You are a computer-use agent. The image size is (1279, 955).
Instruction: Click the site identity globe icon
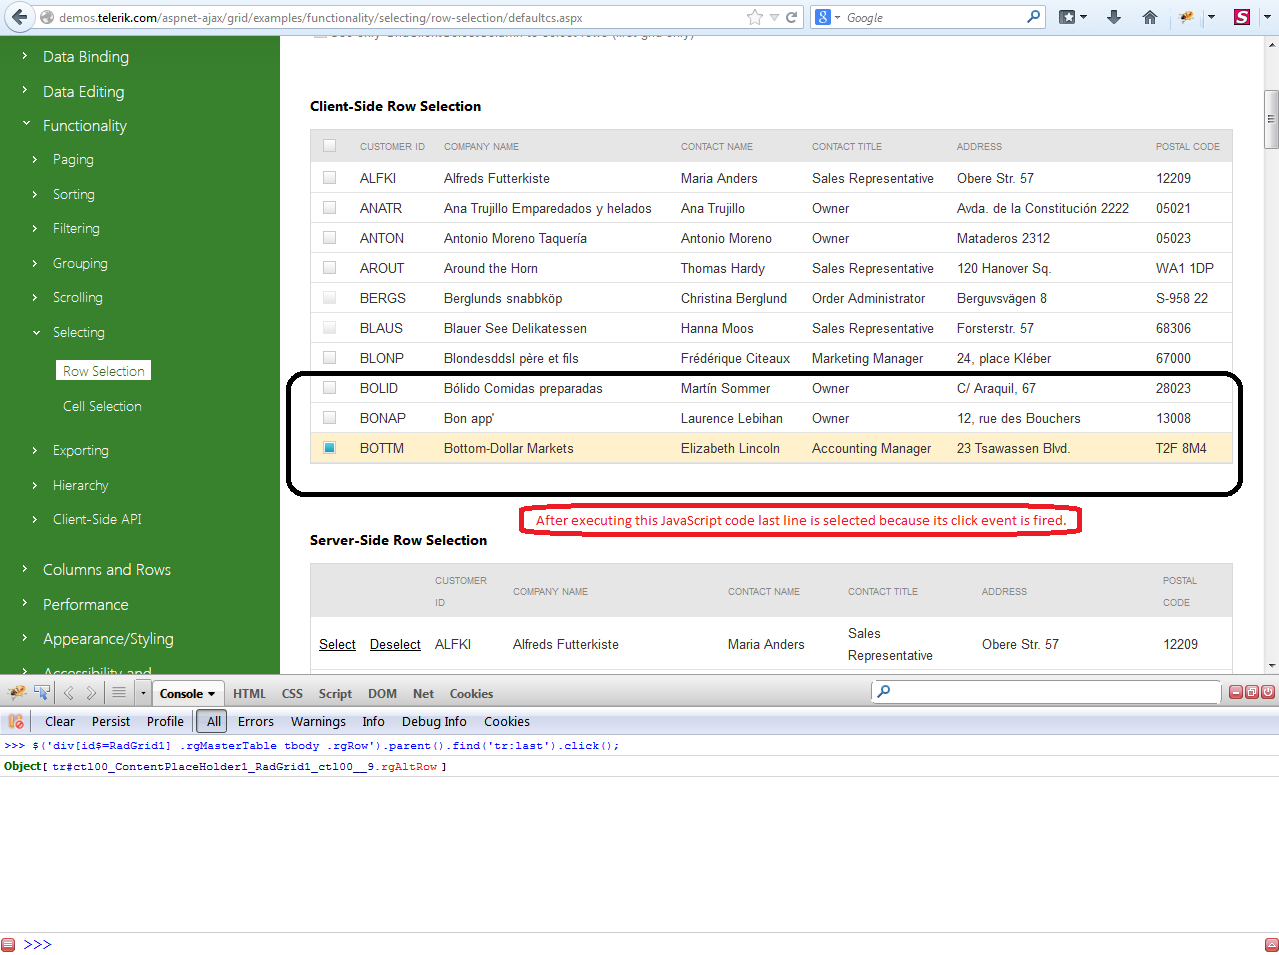point(46,17)
